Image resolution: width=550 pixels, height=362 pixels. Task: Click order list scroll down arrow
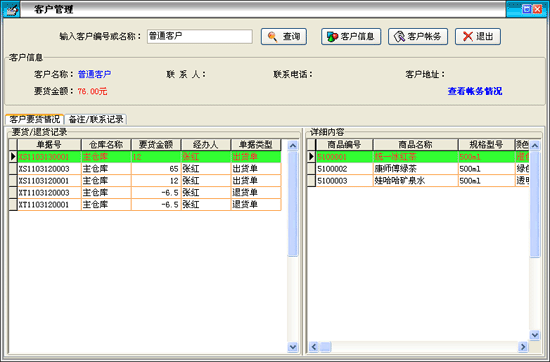(293, 347)
